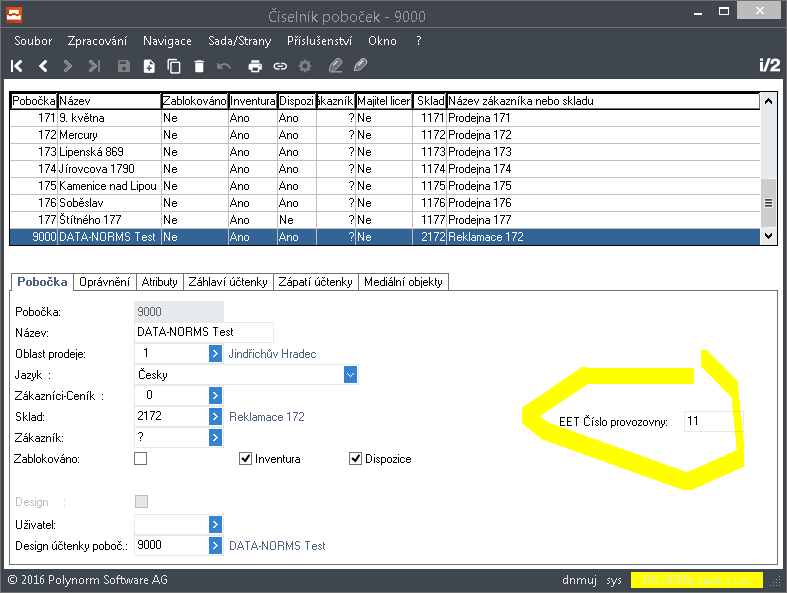Uncheck the Inventura checkbox

(x=245, y=458)
